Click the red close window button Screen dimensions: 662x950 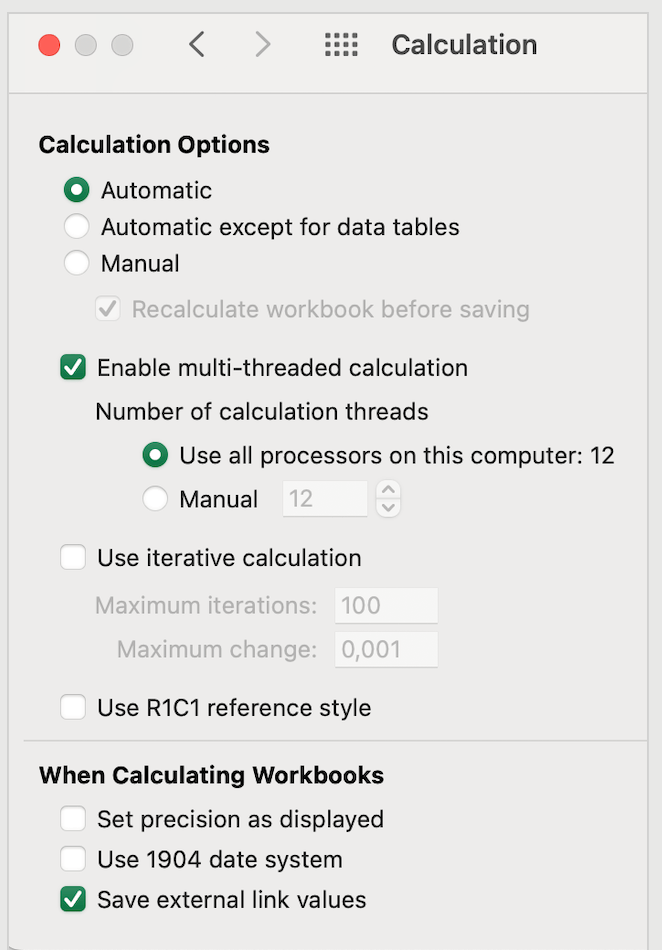point(49,45)
